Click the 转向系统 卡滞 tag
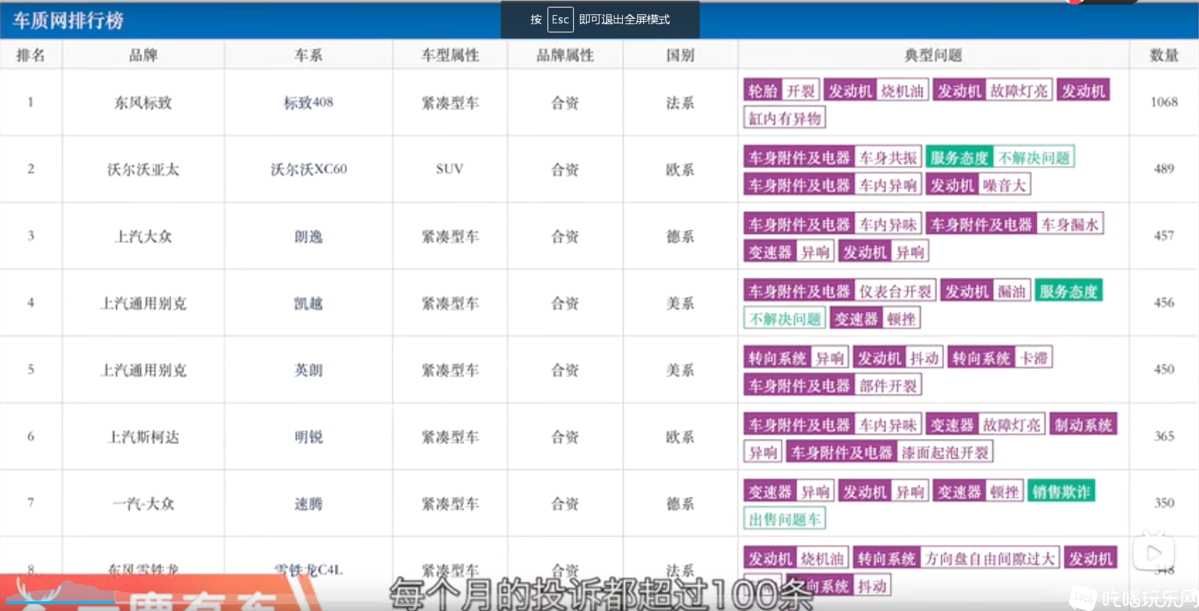The width and height of the screenshot is (1199, 611). (999, 358)
